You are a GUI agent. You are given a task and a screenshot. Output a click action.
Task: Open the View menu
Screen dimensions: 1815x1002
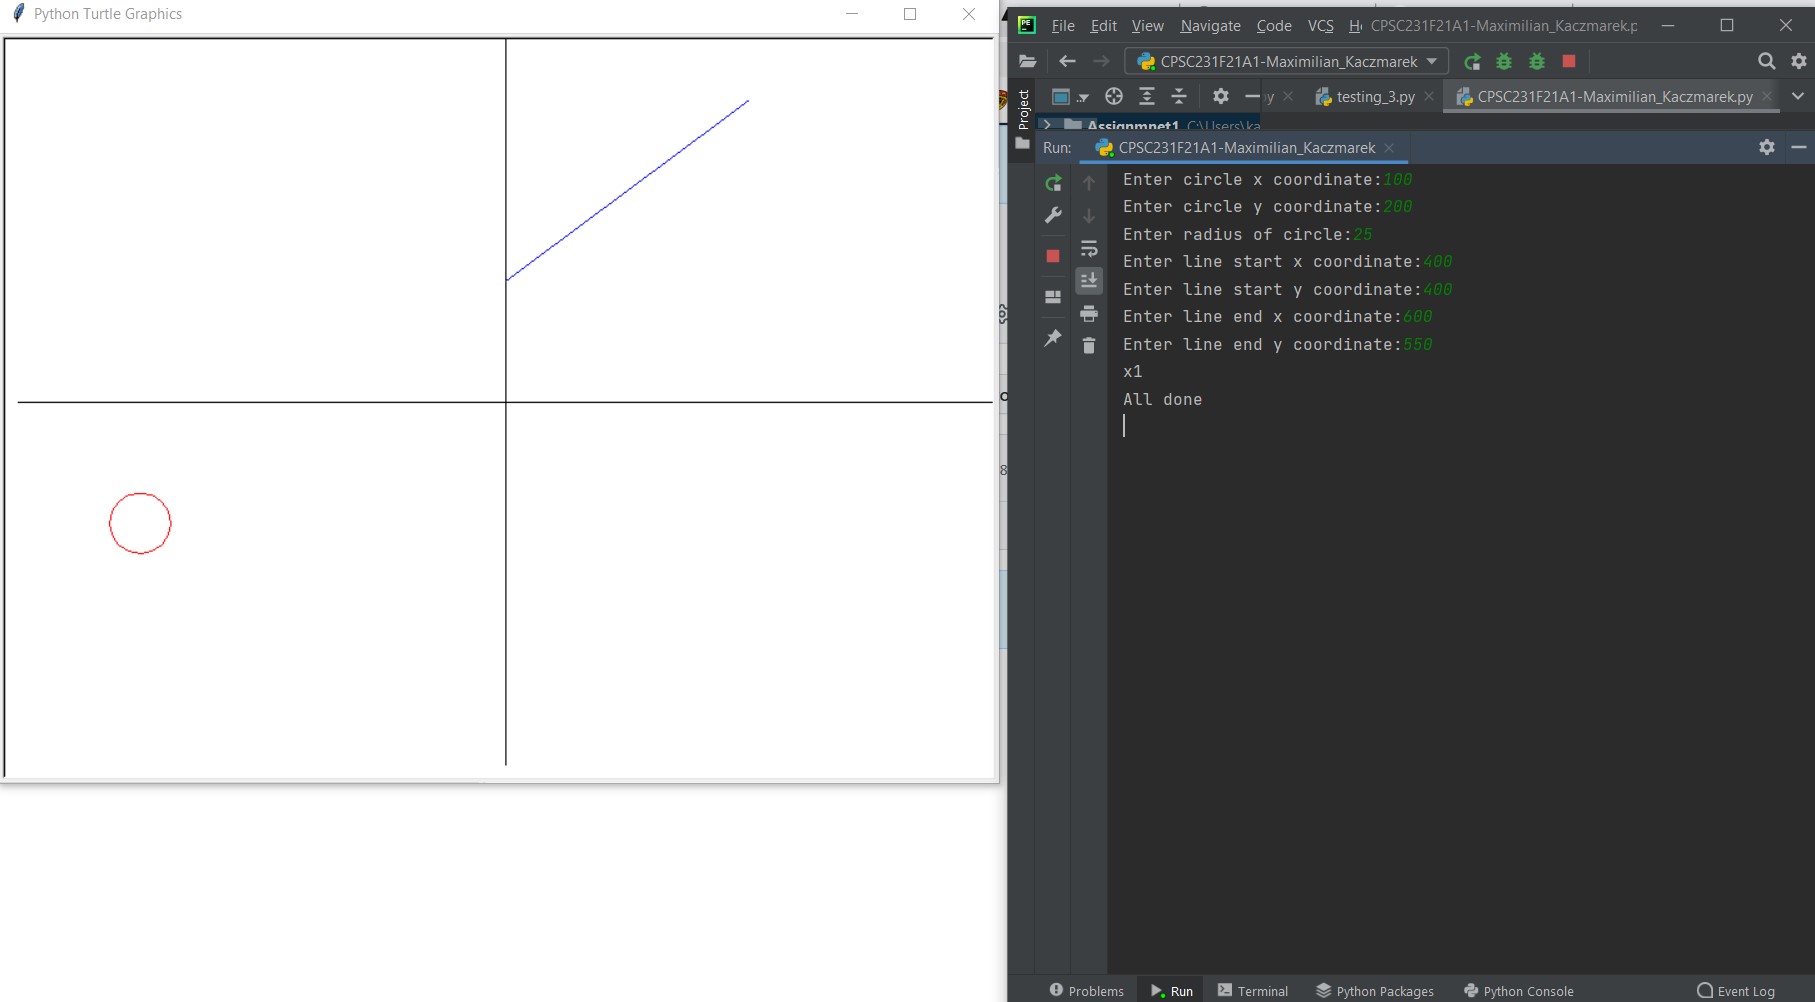[1148, 26]
